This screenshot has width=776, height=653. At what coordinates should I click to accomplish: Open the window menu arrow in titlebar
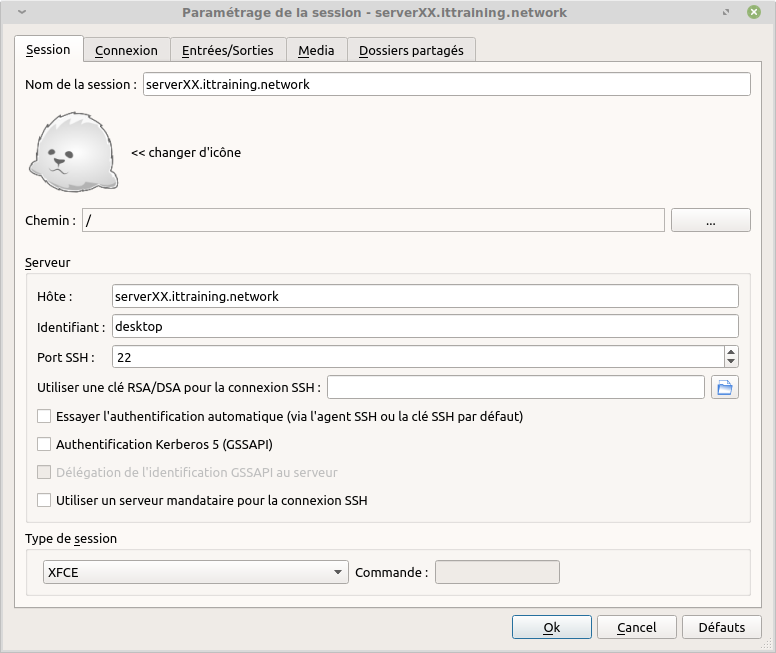(22, 13)
